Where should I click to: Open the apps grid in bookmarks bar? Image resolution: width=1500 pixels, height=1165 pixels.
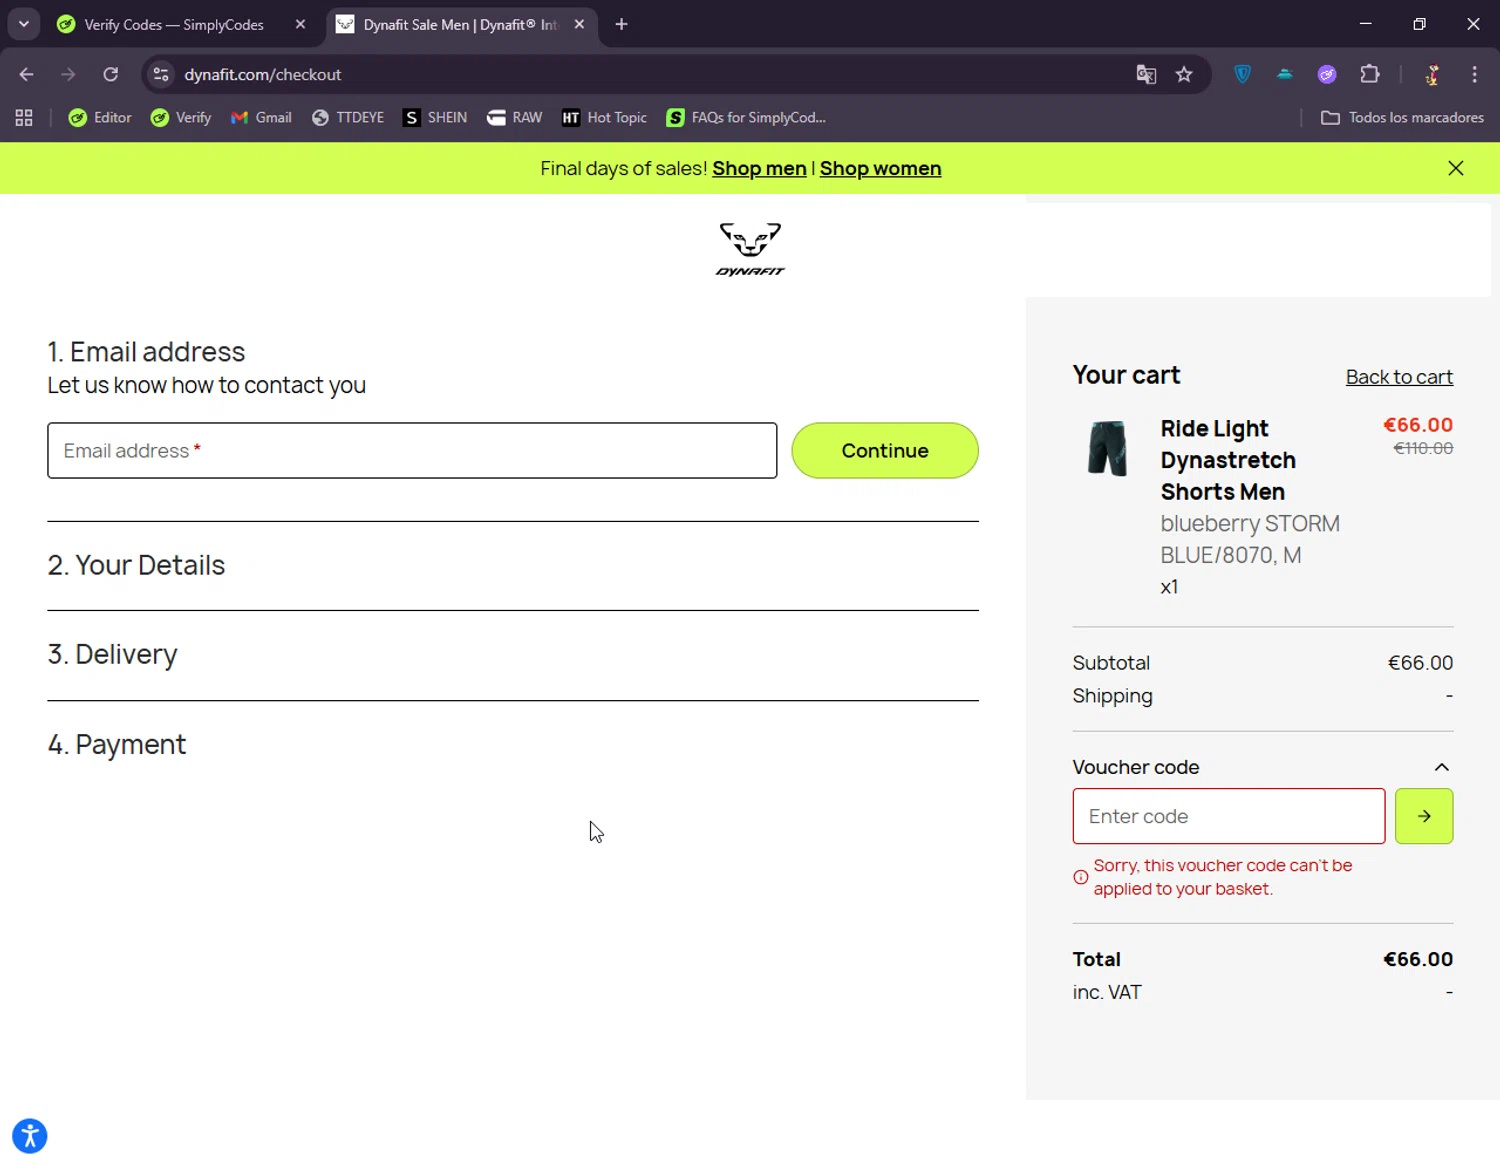tap(24, 118)
